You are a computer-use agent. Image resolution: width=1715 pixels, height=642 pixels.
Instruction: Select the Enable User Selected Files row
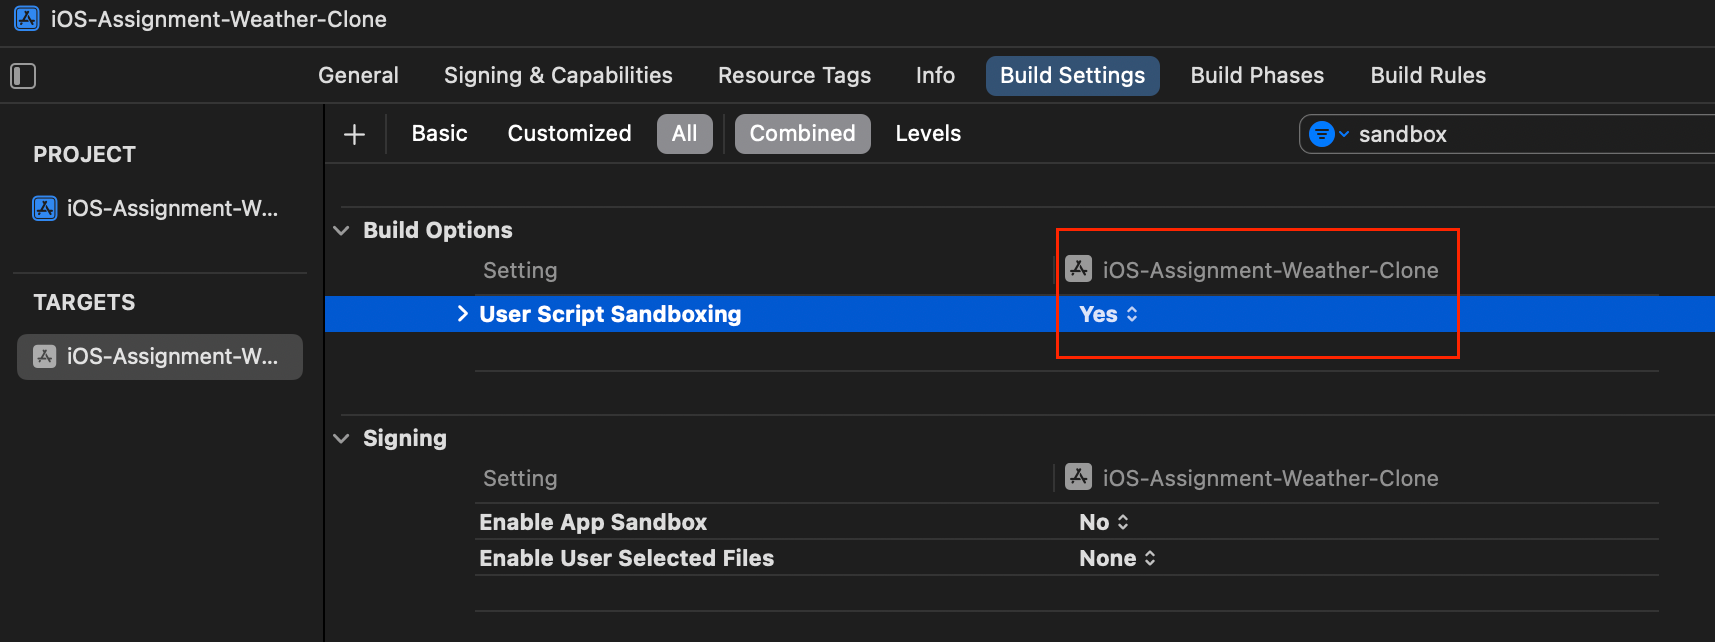tap(1066, 558)
